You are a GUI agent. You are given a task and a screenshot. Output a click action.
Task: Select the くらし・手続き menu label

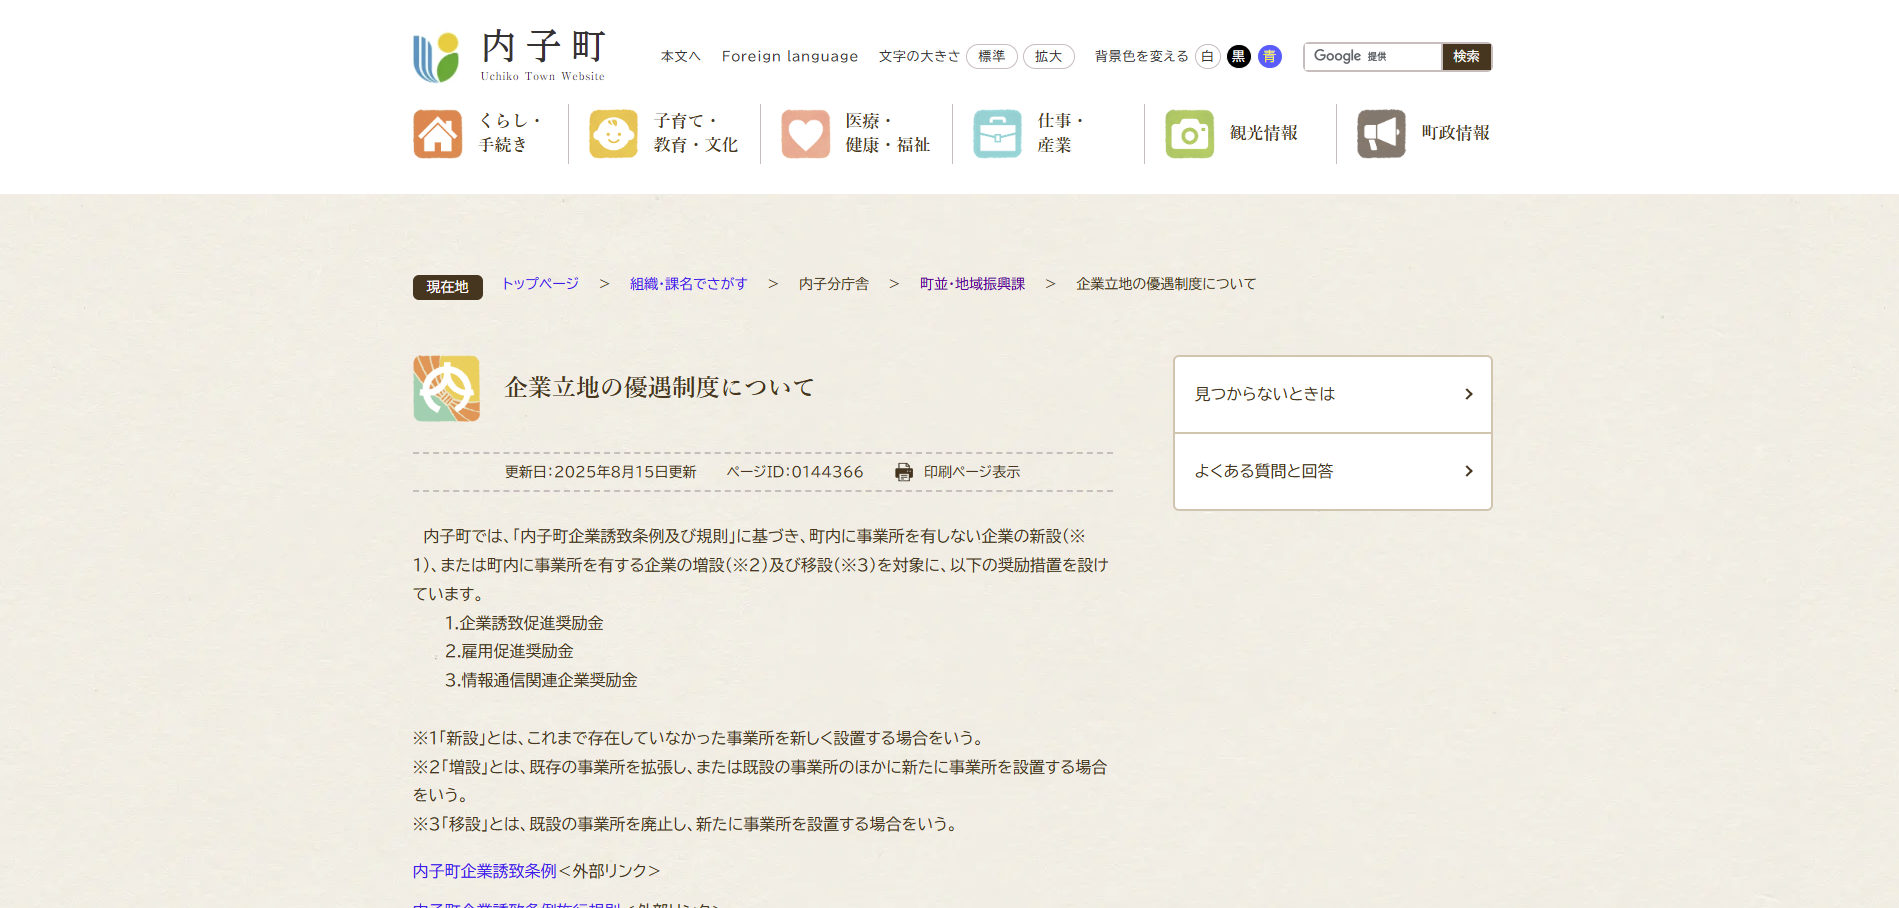tap(510, 133)
